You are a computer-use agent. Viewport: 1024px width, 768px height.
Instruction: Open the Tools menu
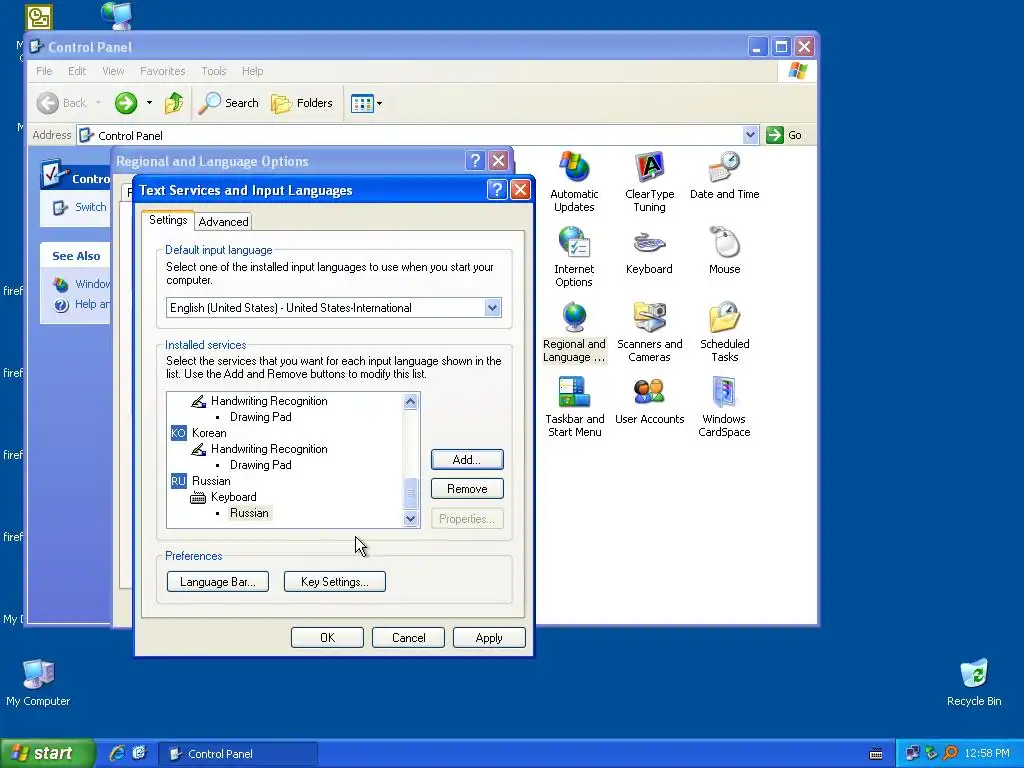click(x=214, y=71)
